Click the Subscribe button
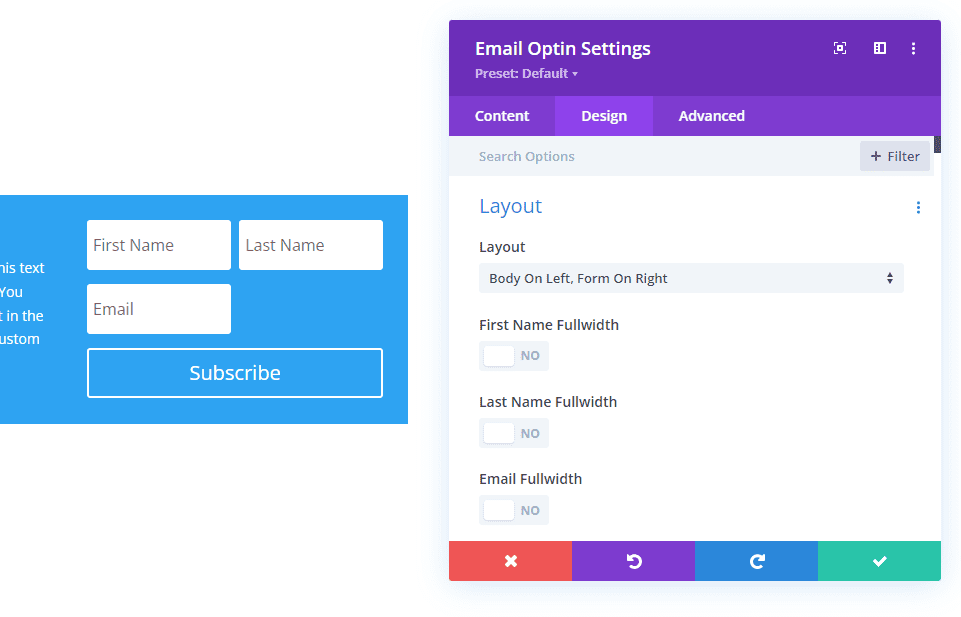961x617 pixels. [234, 372]
